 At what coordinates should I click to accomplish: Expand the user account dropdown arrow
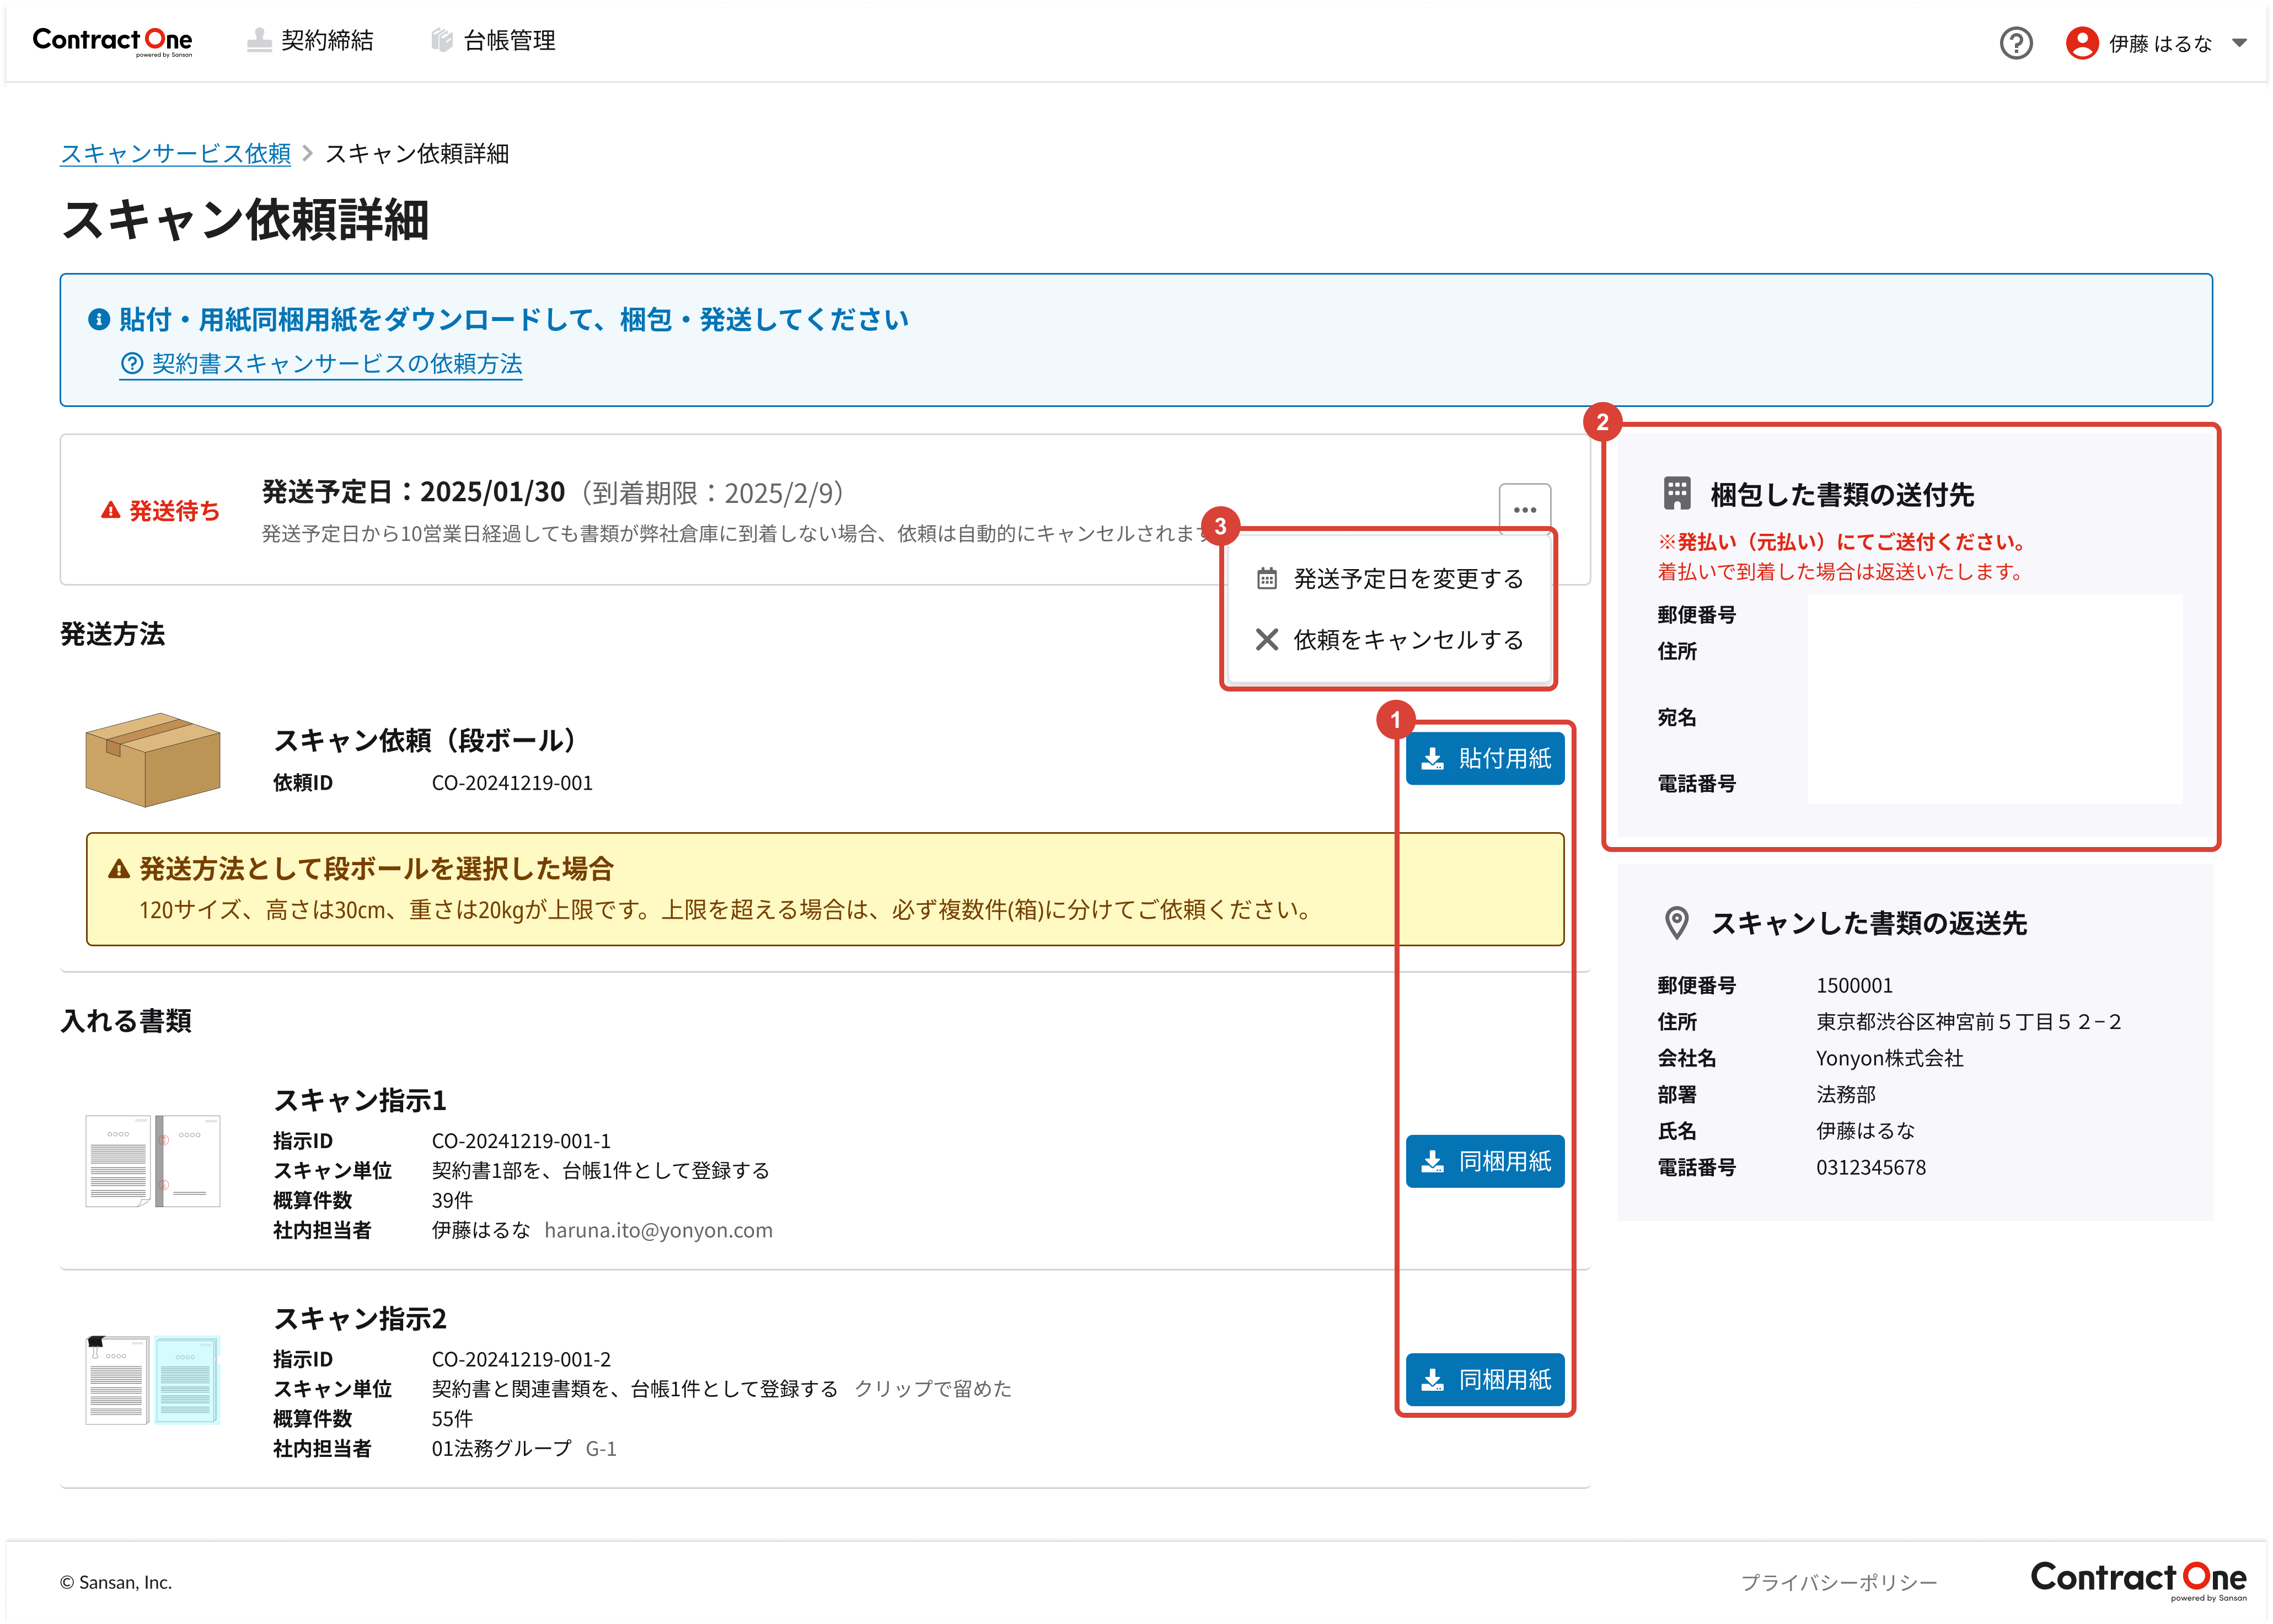click(x=2239, y=43)
